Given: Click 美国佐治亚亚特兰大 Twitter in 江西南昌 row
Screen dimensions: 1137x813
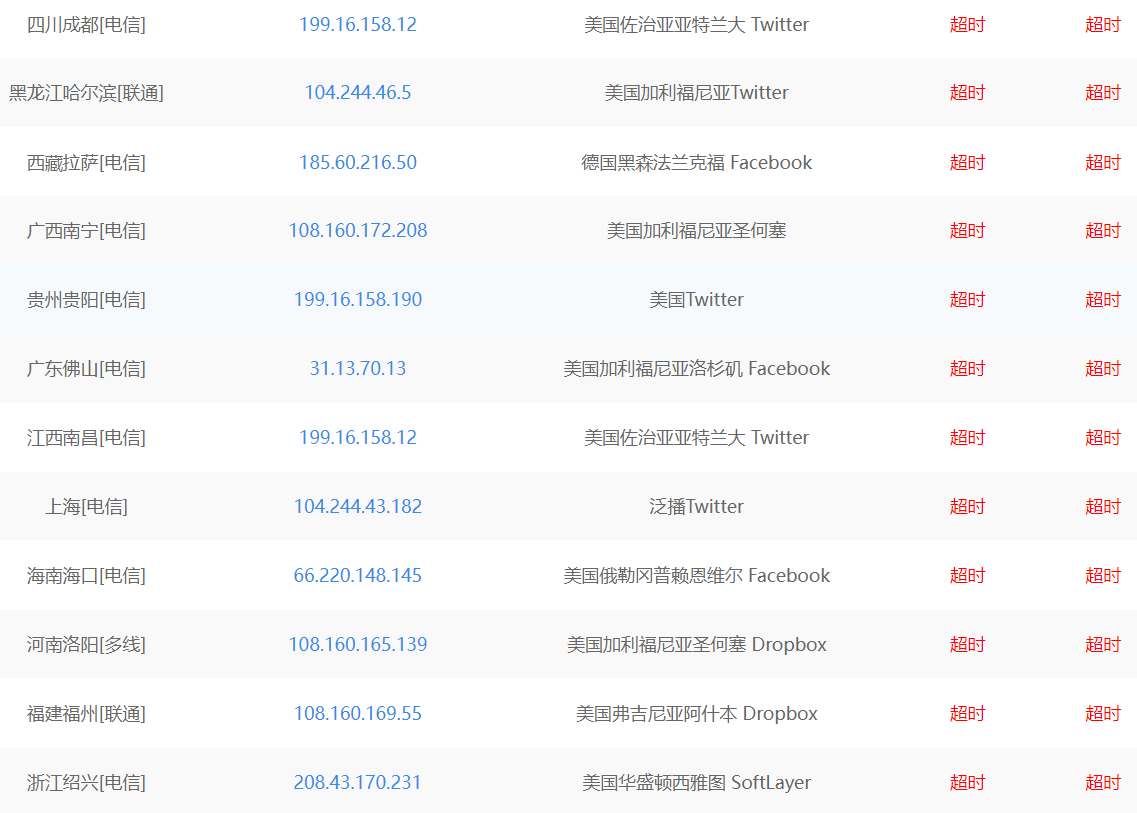Looking at the screenshot, I should coord(696,437).
